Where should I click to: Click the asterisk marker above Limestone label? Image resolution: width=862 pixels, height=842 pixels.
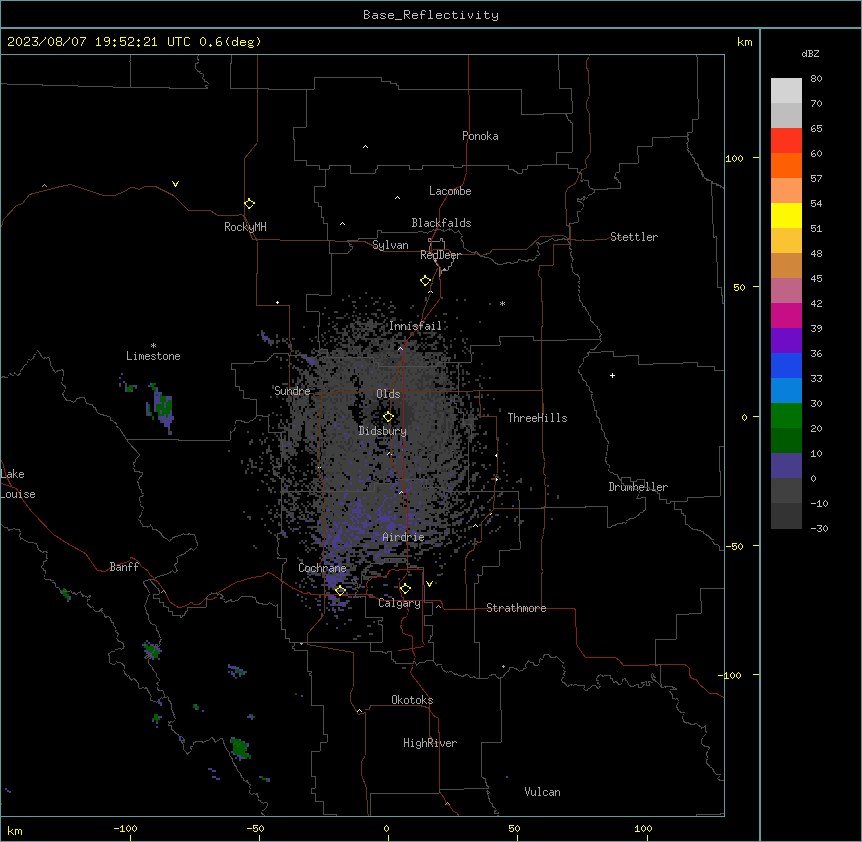tap(153, 346)
